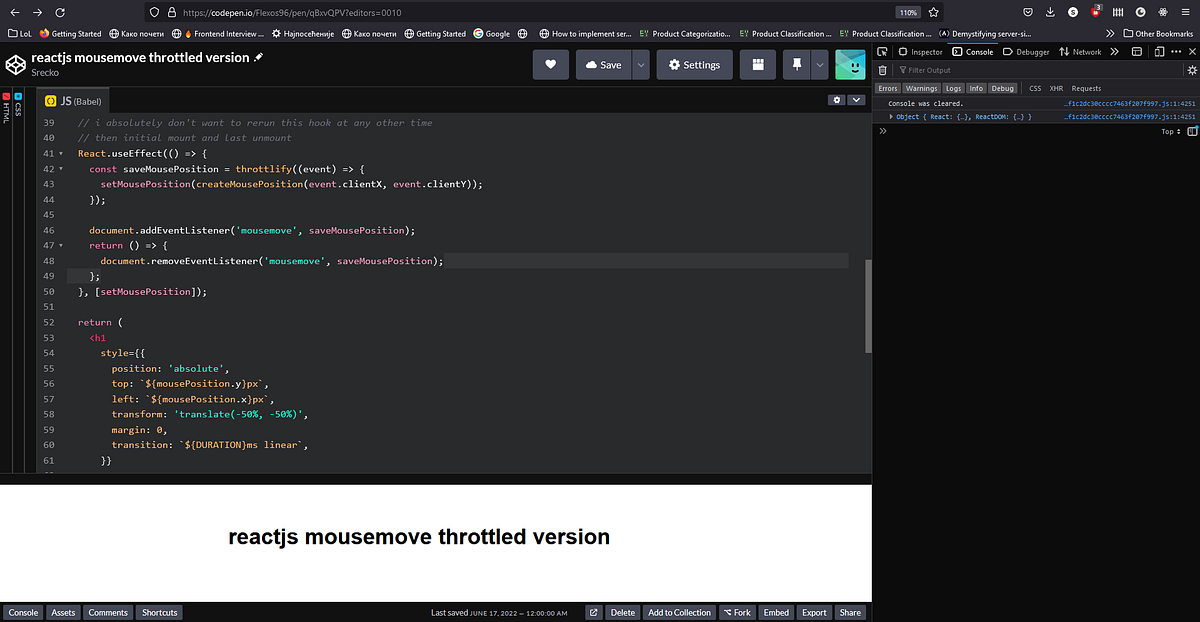This screenshot has height=622, width=1200.
Task: Clear console output with the trash icon
Action: click(881, 69)
